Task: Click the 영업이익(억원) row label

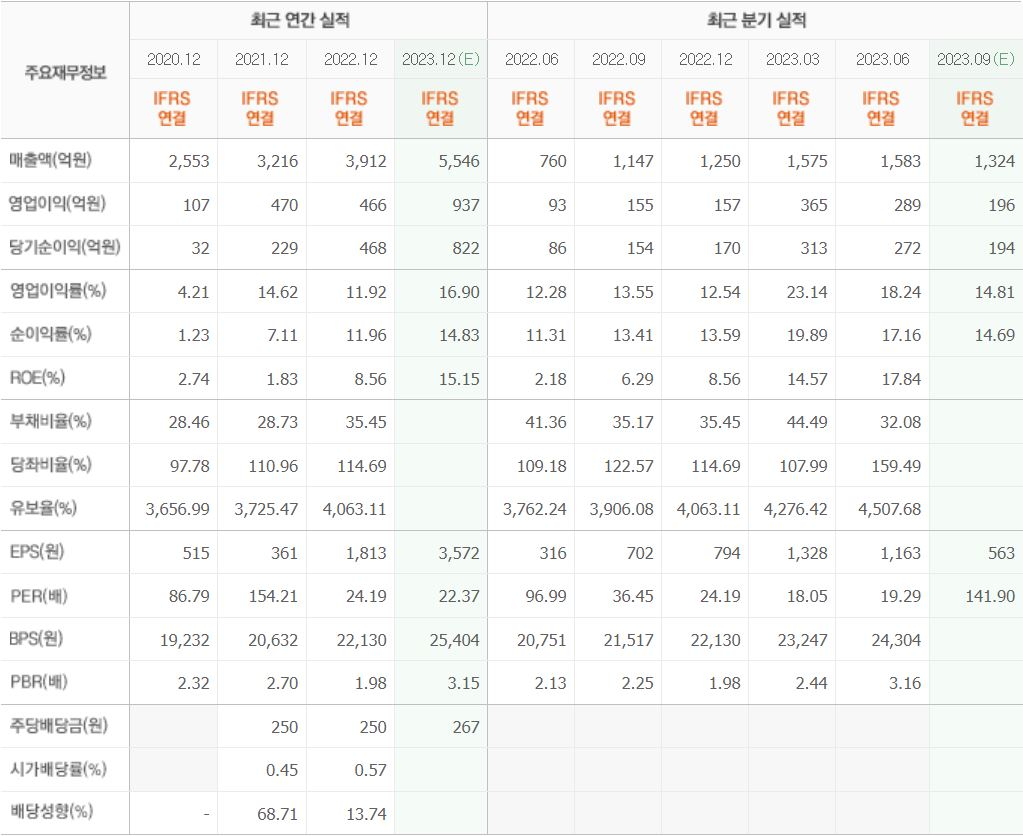Action: [57, 204]
